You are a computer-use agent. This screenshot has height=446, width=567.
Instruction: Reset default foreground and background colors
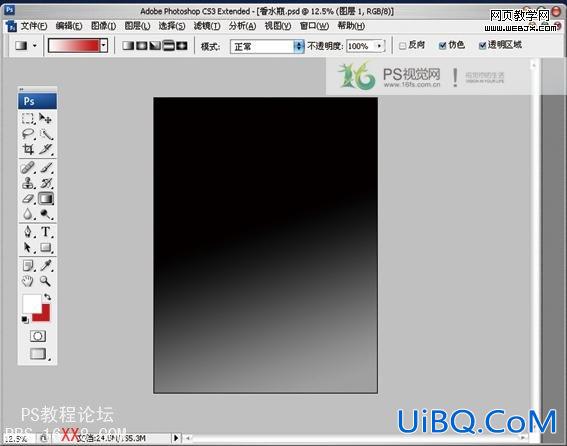tap(25, 320)
